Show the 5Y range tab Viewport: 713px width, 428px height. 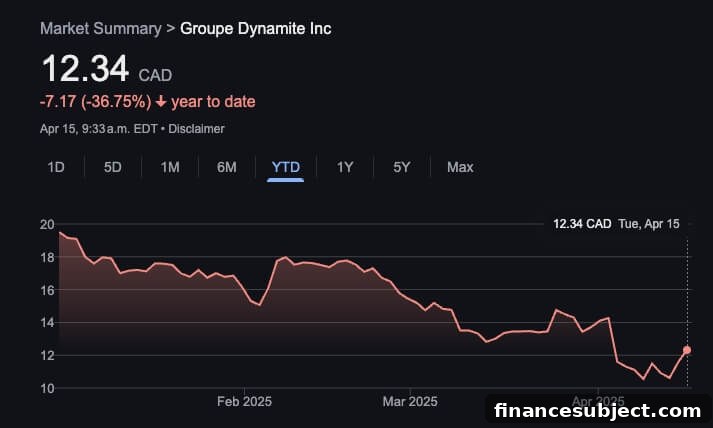(402, 167)
